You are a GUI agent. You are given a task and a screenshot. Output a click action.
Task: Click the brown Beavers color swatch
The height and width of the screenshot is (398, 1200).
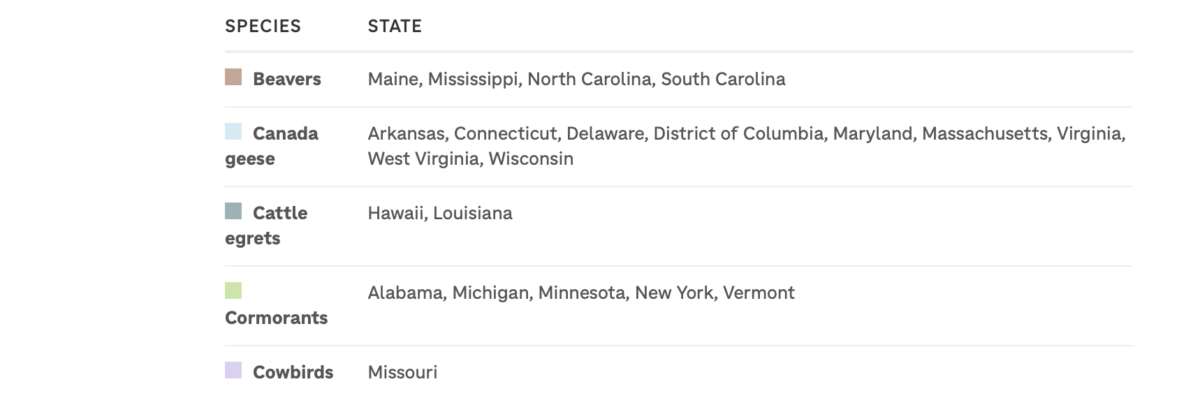tap(233, 77)
